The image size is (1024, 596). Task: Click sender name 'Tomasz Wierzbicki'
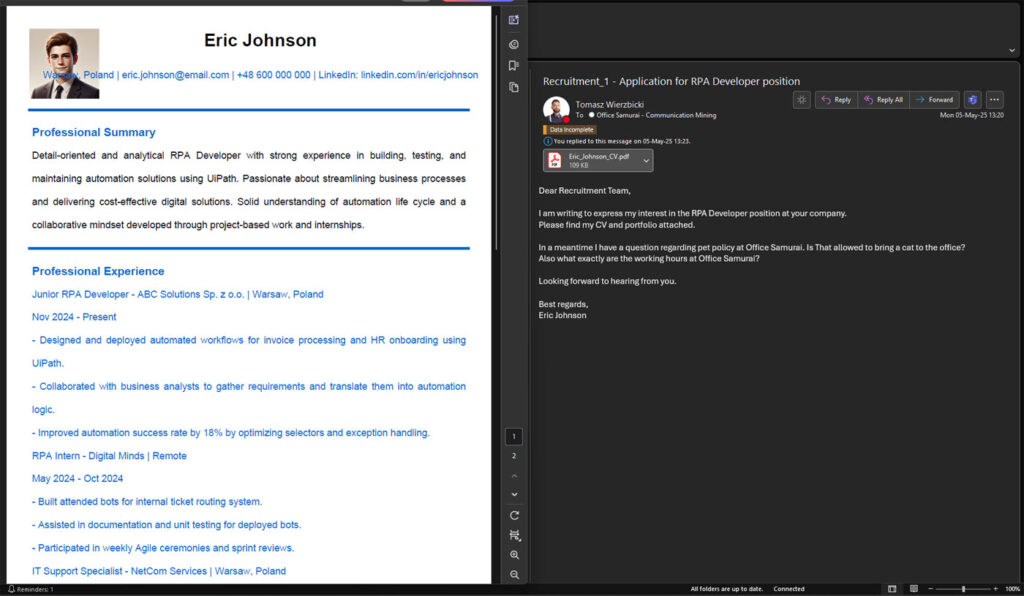[609, 104]
